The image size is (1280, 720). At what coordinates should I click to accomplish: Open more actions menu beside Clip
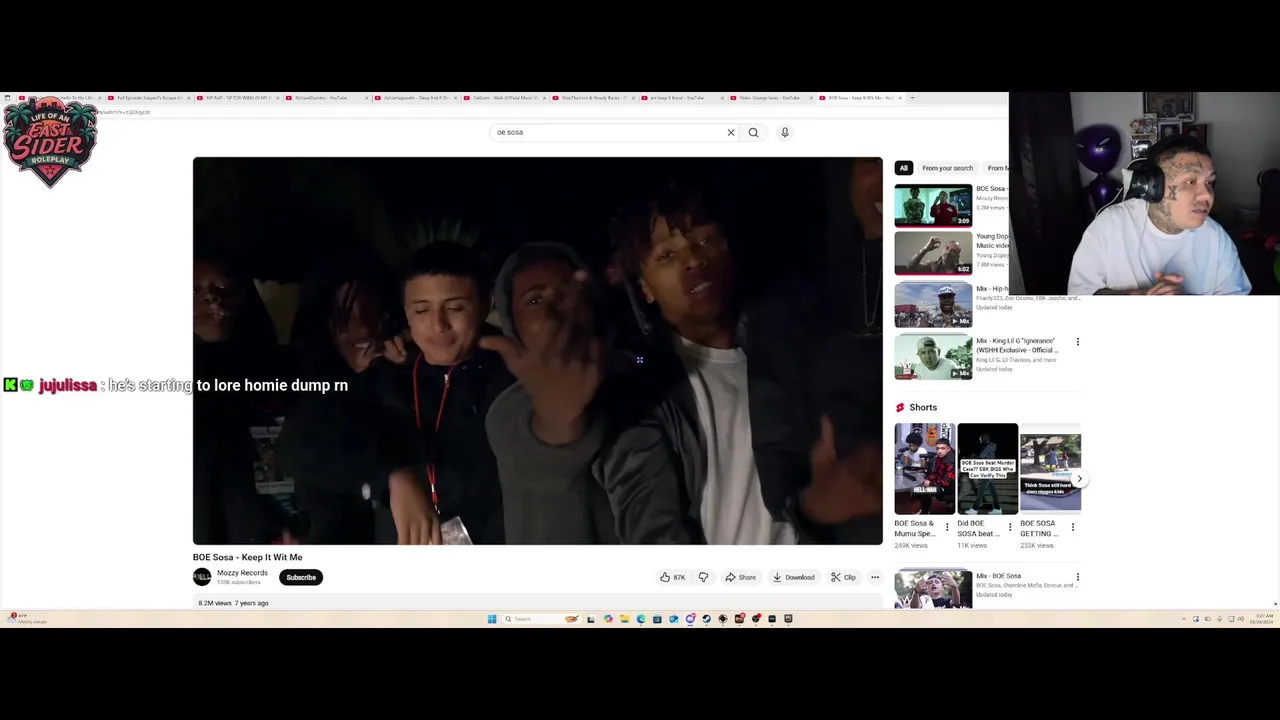pyautogui.click(x=875, y=577)
